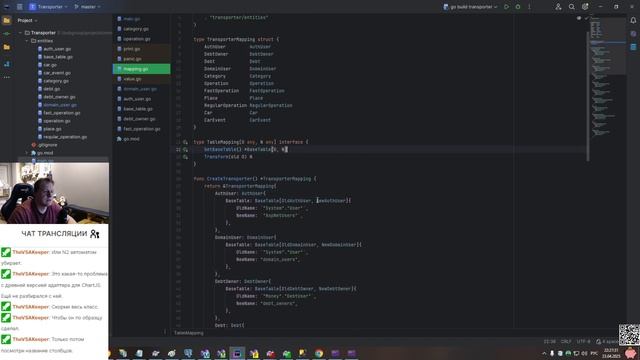The height and width of the screenshot is (360, 640).
Task: Select go.mod in the file switcher
Action: click(142, 139)
